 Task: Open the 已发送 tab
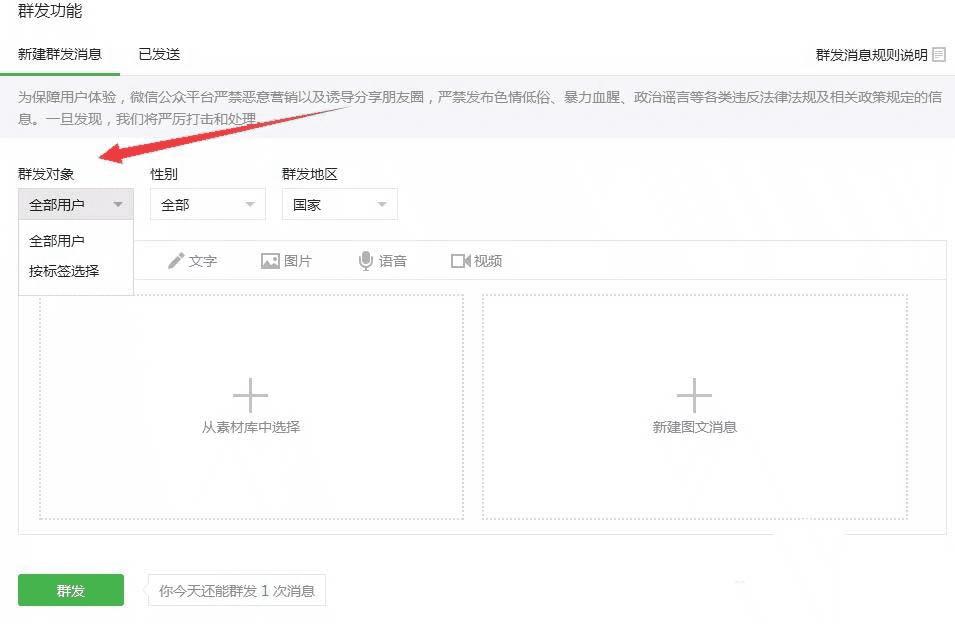tap(159, 54)
